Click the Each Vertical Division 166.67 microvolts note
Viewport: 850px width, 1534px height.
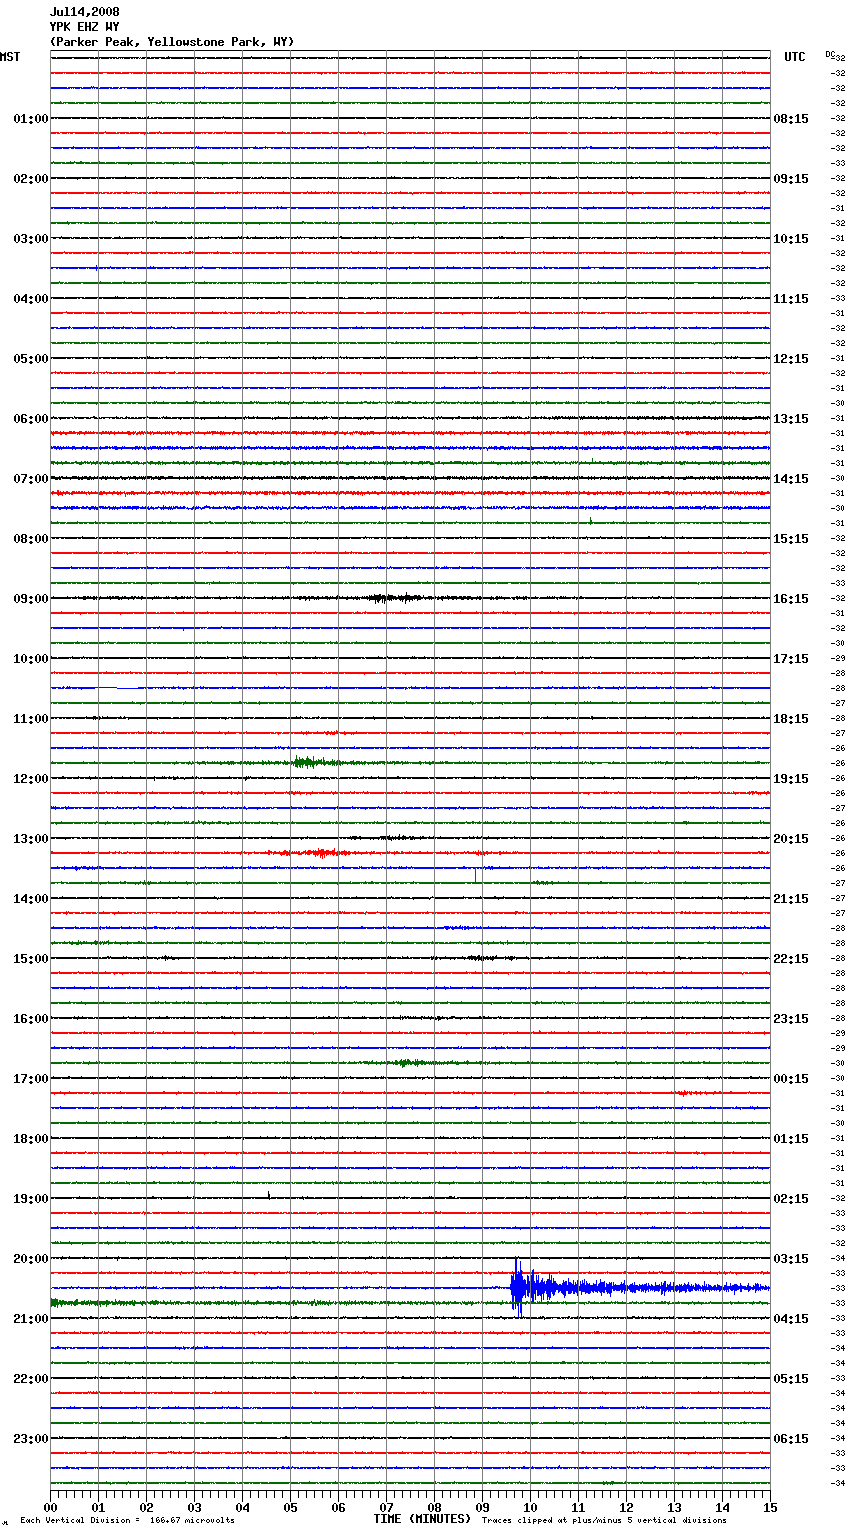pyautogui.click(x=128, y=1520)
